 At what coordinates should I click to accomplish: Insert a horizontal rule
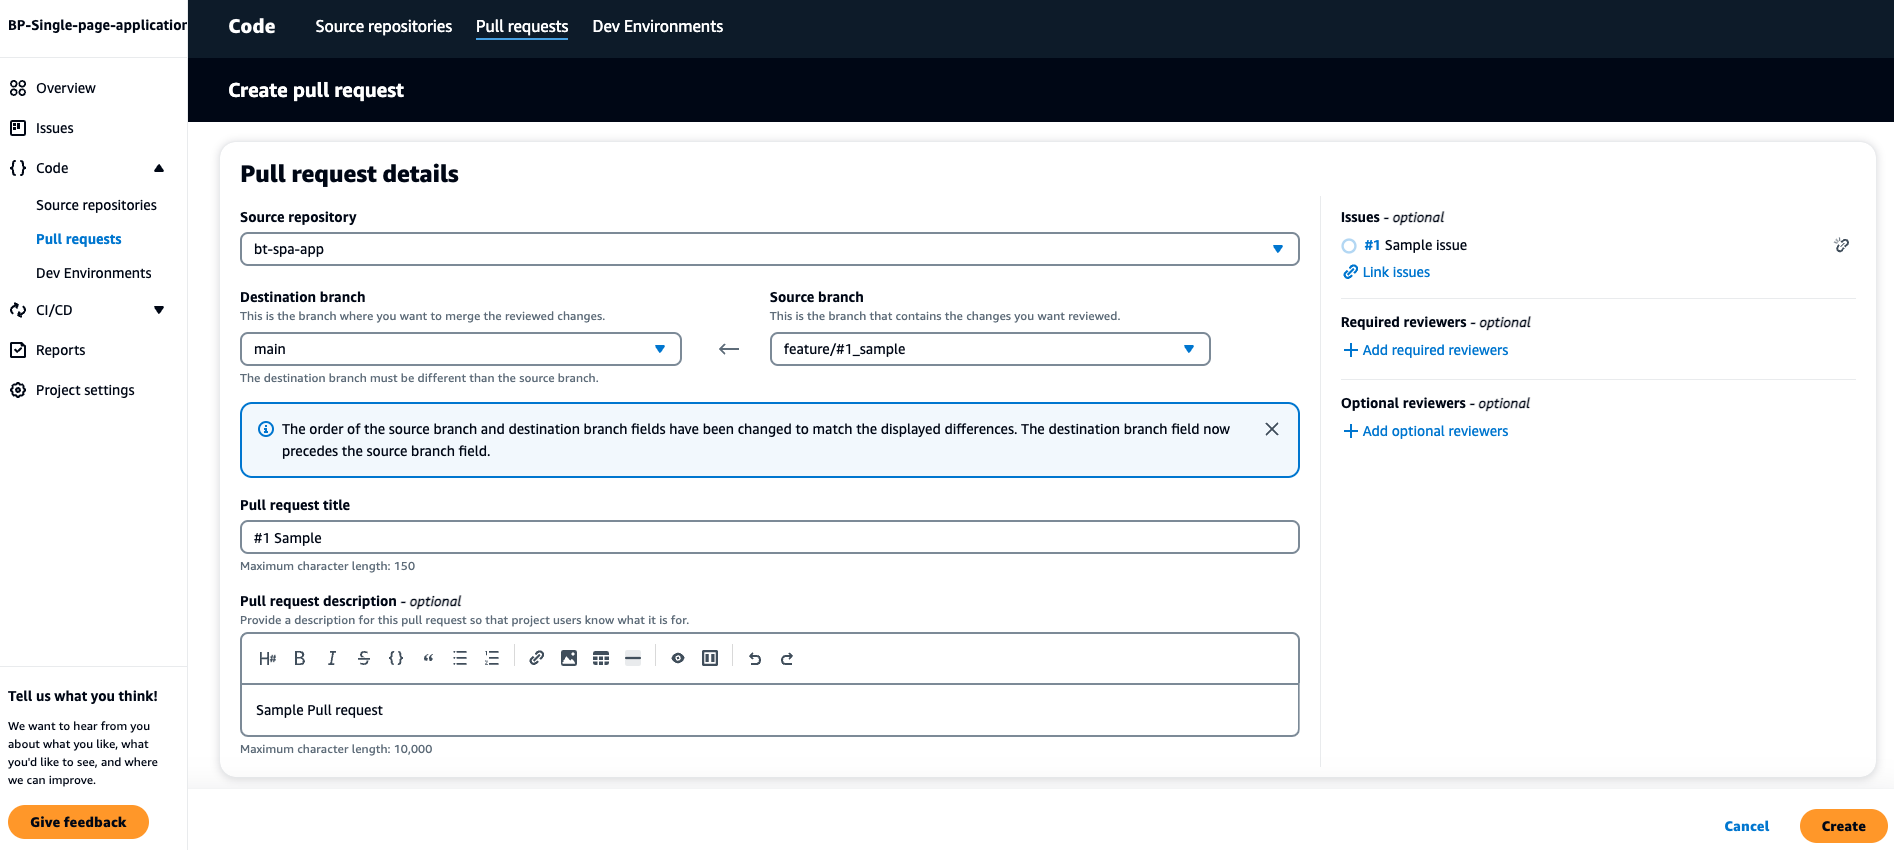pyautogui.click(x=633, y=658)
